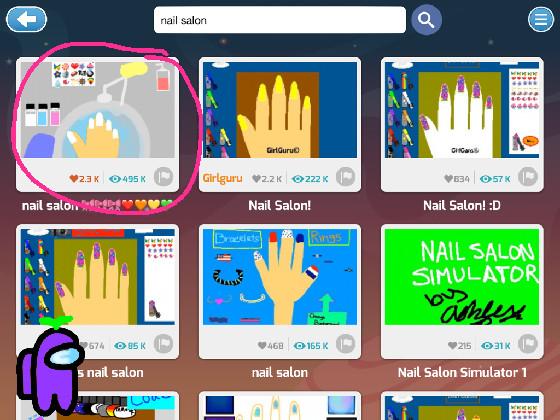The height and width of the screenshot is (420, 560).
Task: Click the magnifying glass search button
Action: (426, 20)
